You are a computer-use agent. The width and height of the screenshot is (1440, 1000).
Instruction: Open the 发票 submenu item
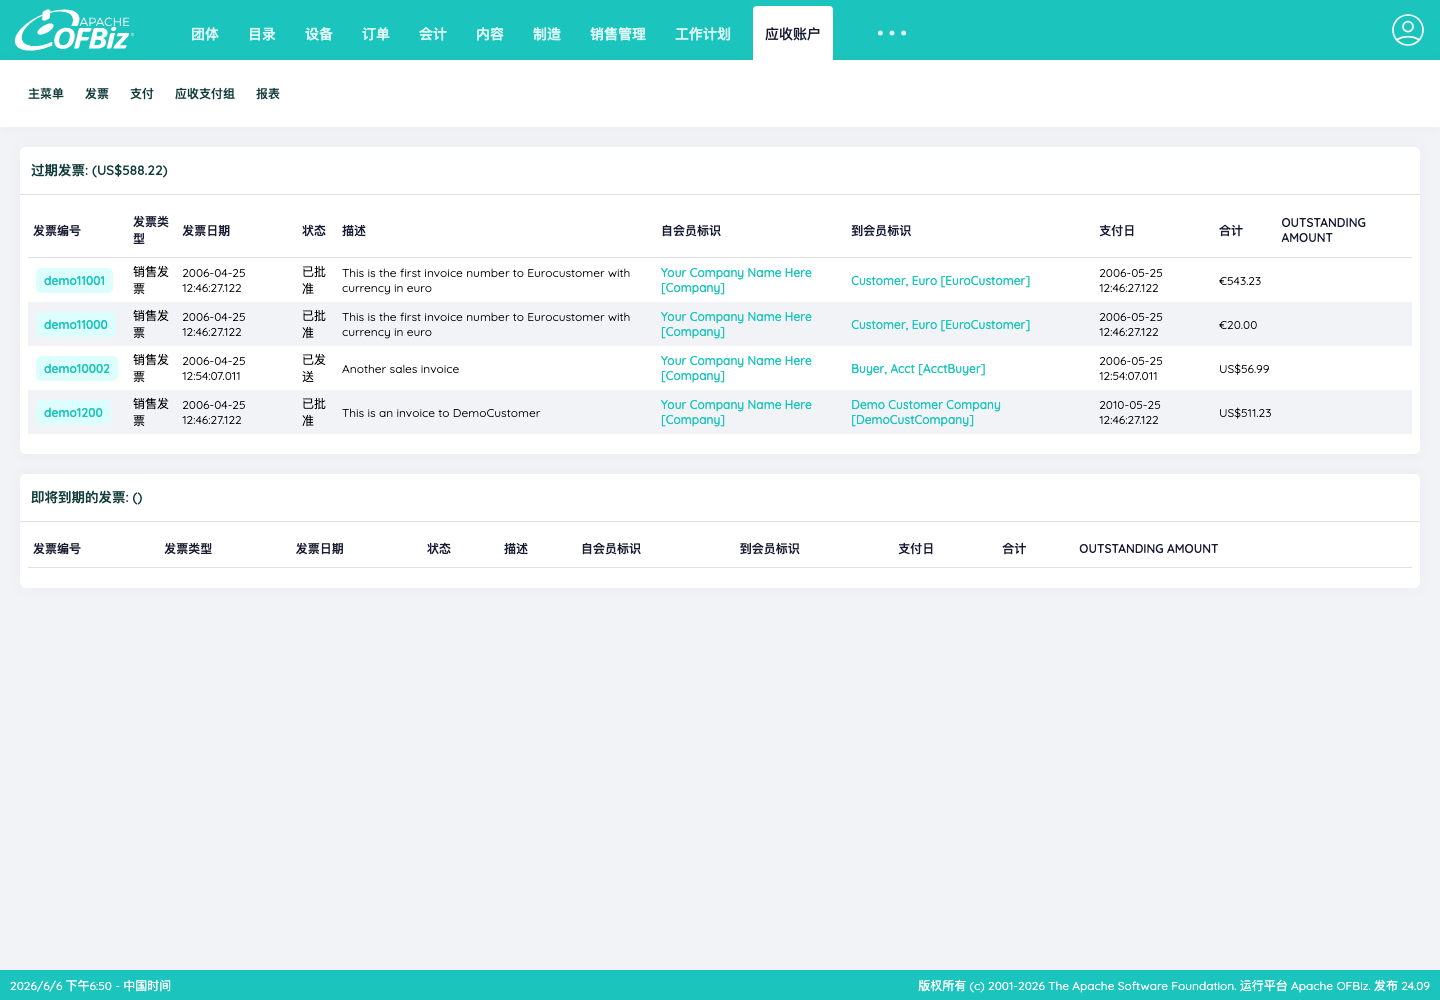(97, 94)
